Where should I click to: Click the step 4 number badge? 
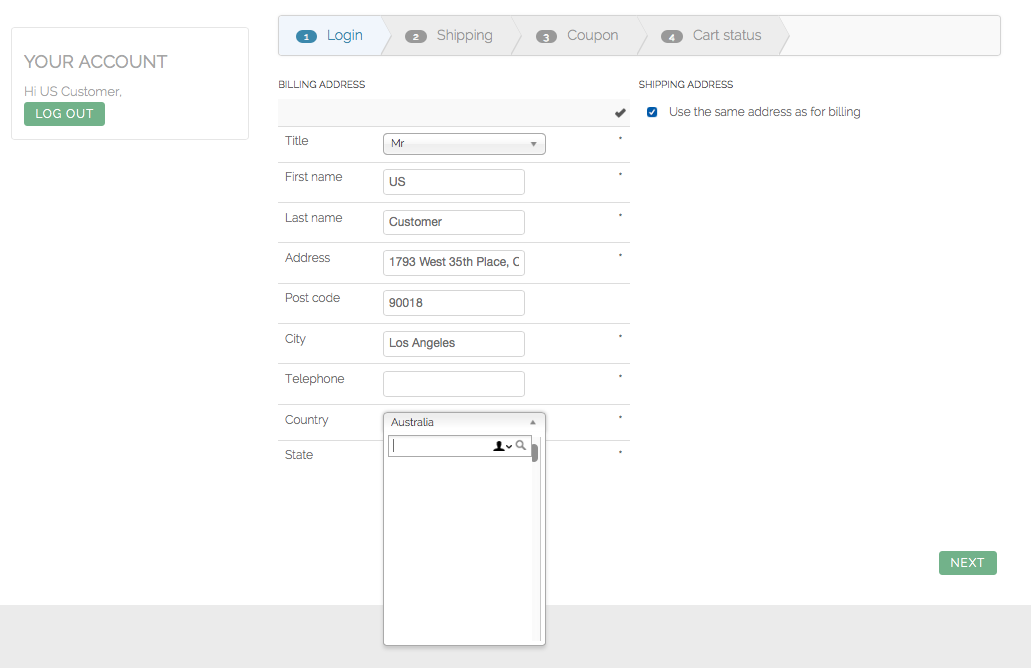672,37
